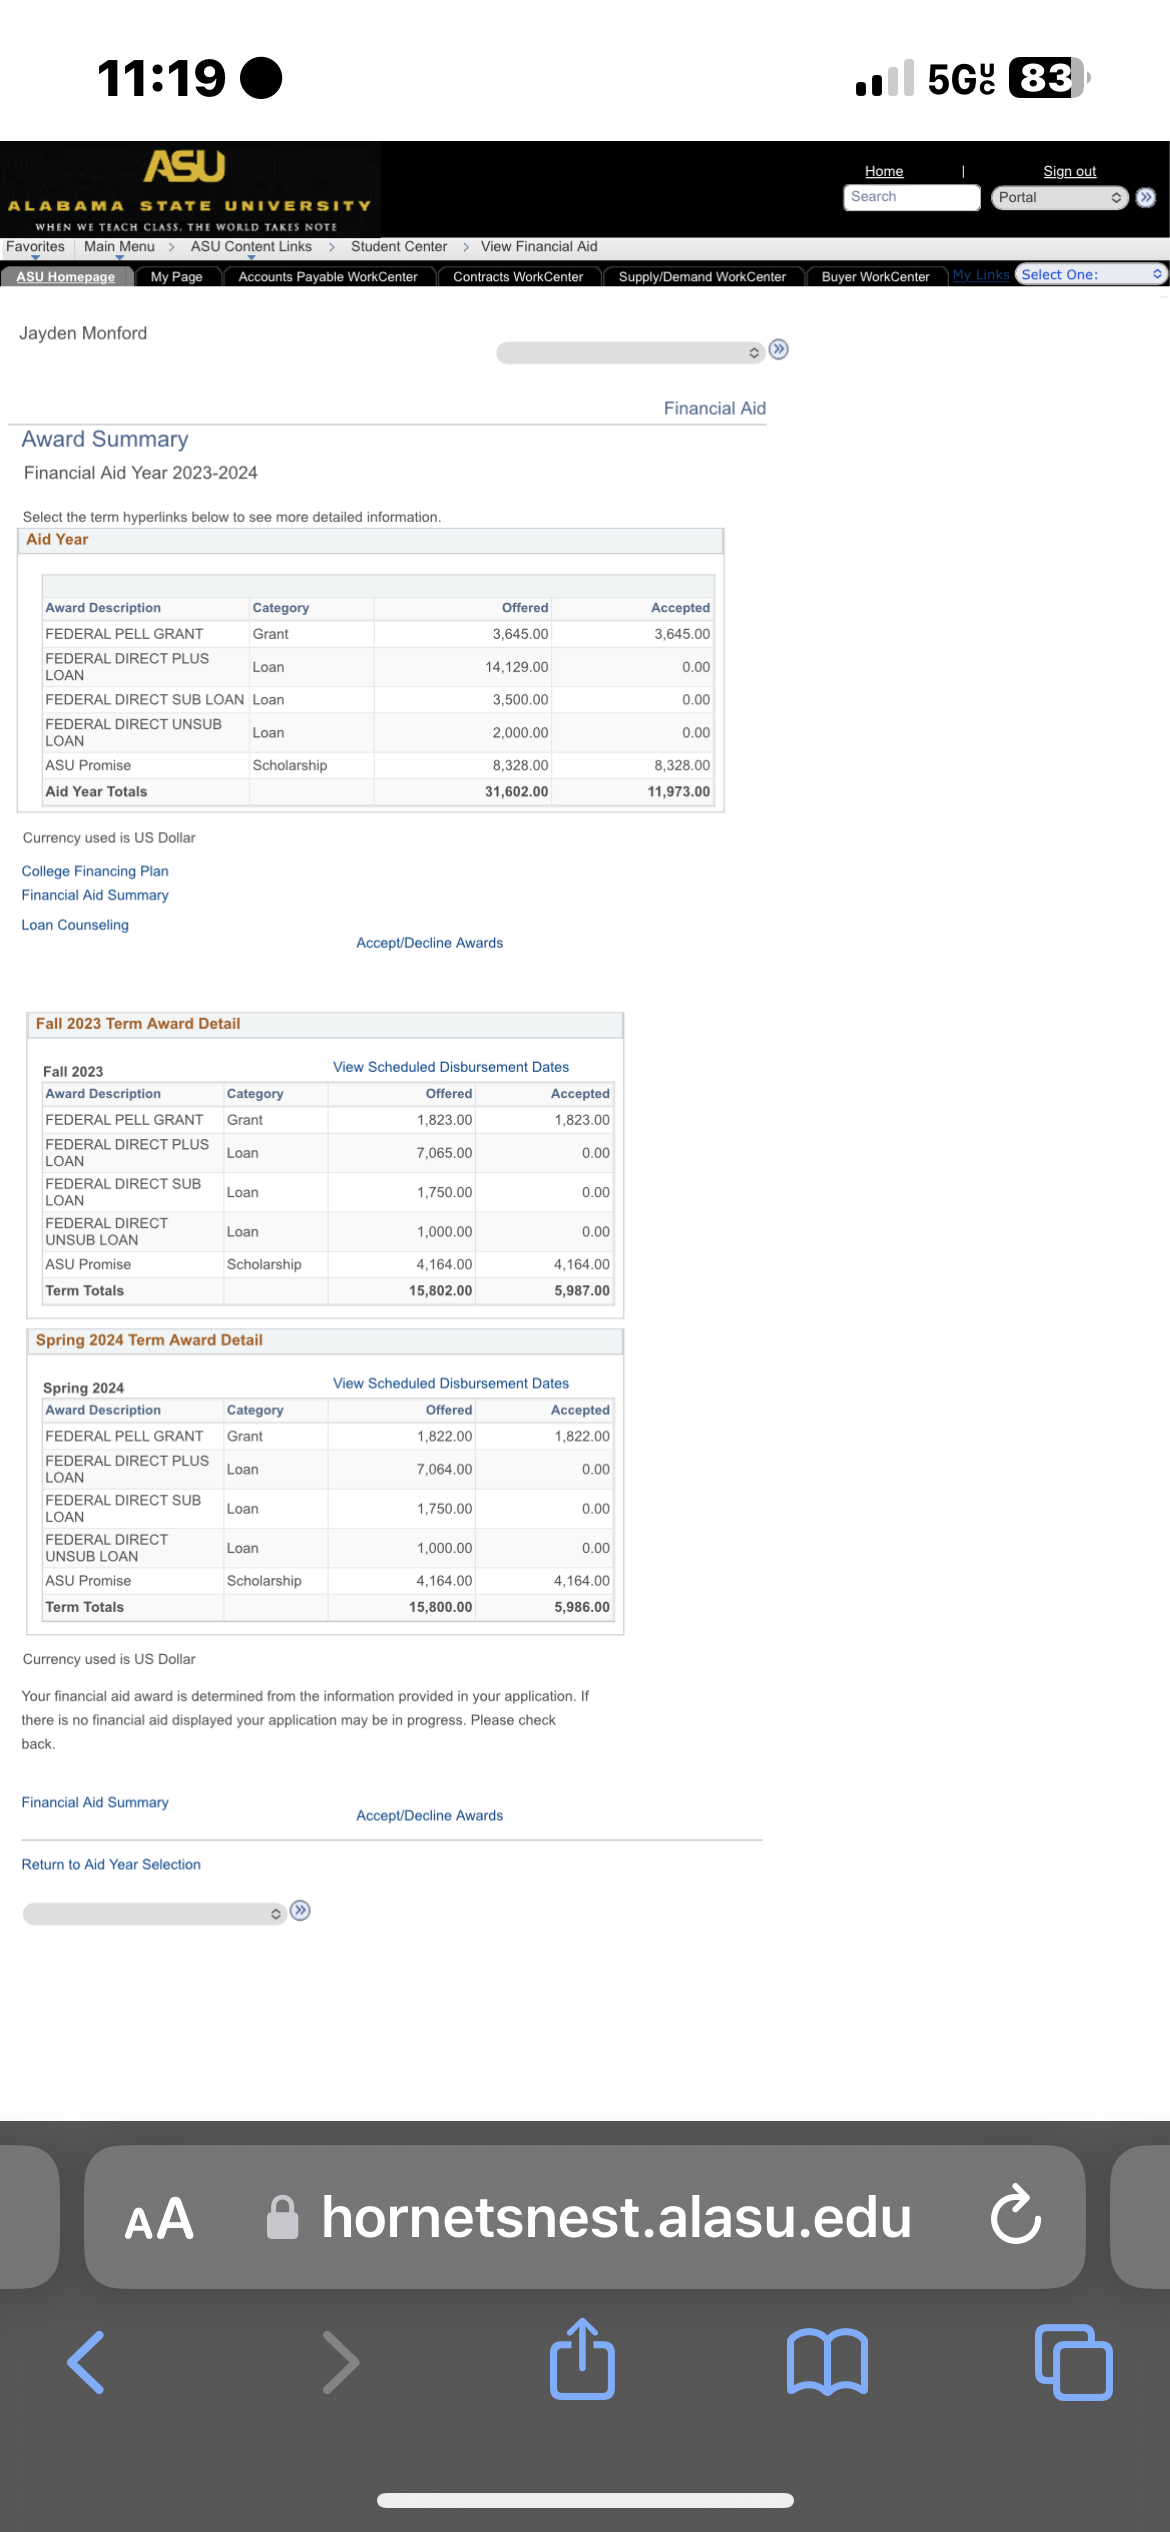Tap the Safari forward arrow
The width and height of the screenshot is (1170, 2532).
(340, 2362)
